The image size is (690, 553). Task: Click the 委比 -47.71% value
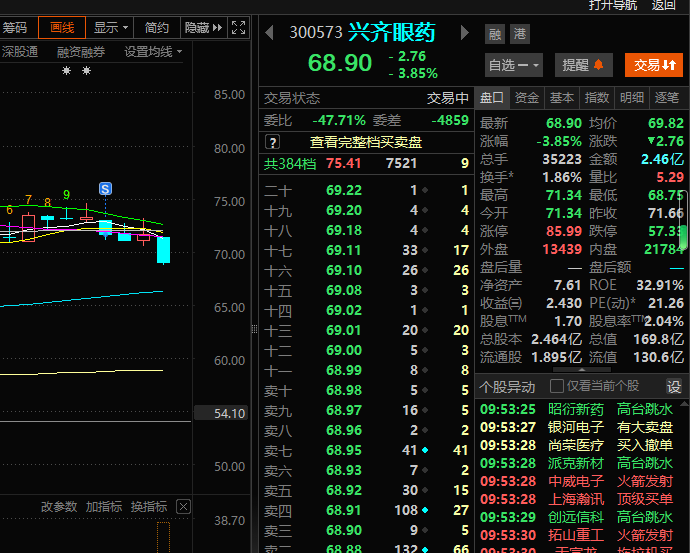(x=339, y=120)
